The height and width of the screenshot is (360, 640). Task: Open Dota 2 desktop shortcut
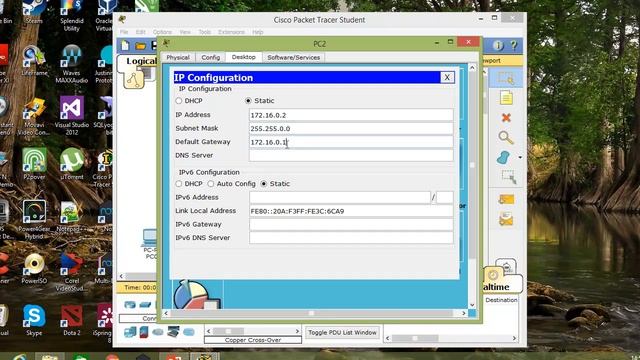(x=71, y=320)
